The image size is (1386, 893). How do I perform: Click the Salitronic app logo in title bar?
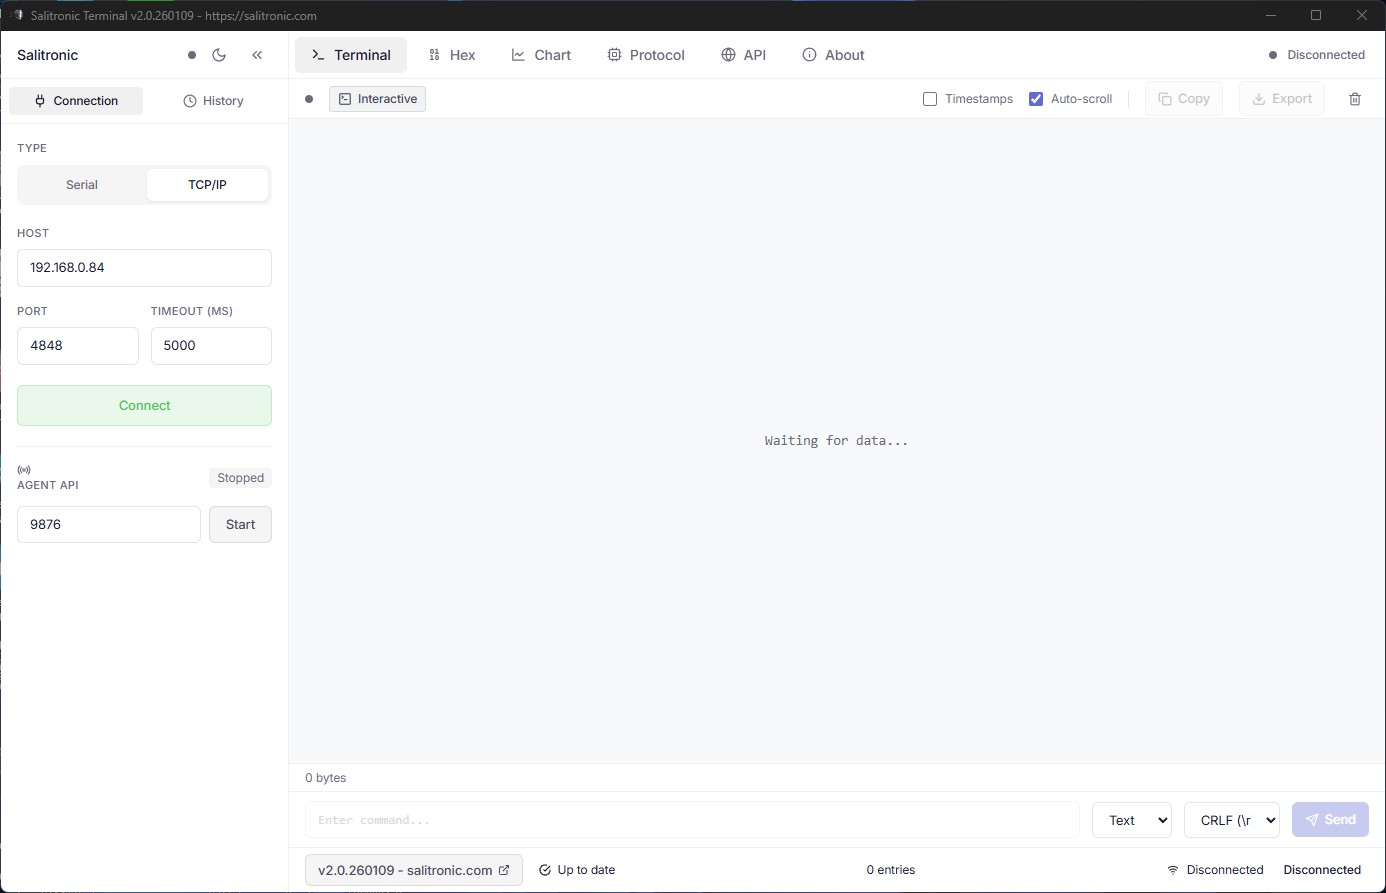click(x=16, y=15)
